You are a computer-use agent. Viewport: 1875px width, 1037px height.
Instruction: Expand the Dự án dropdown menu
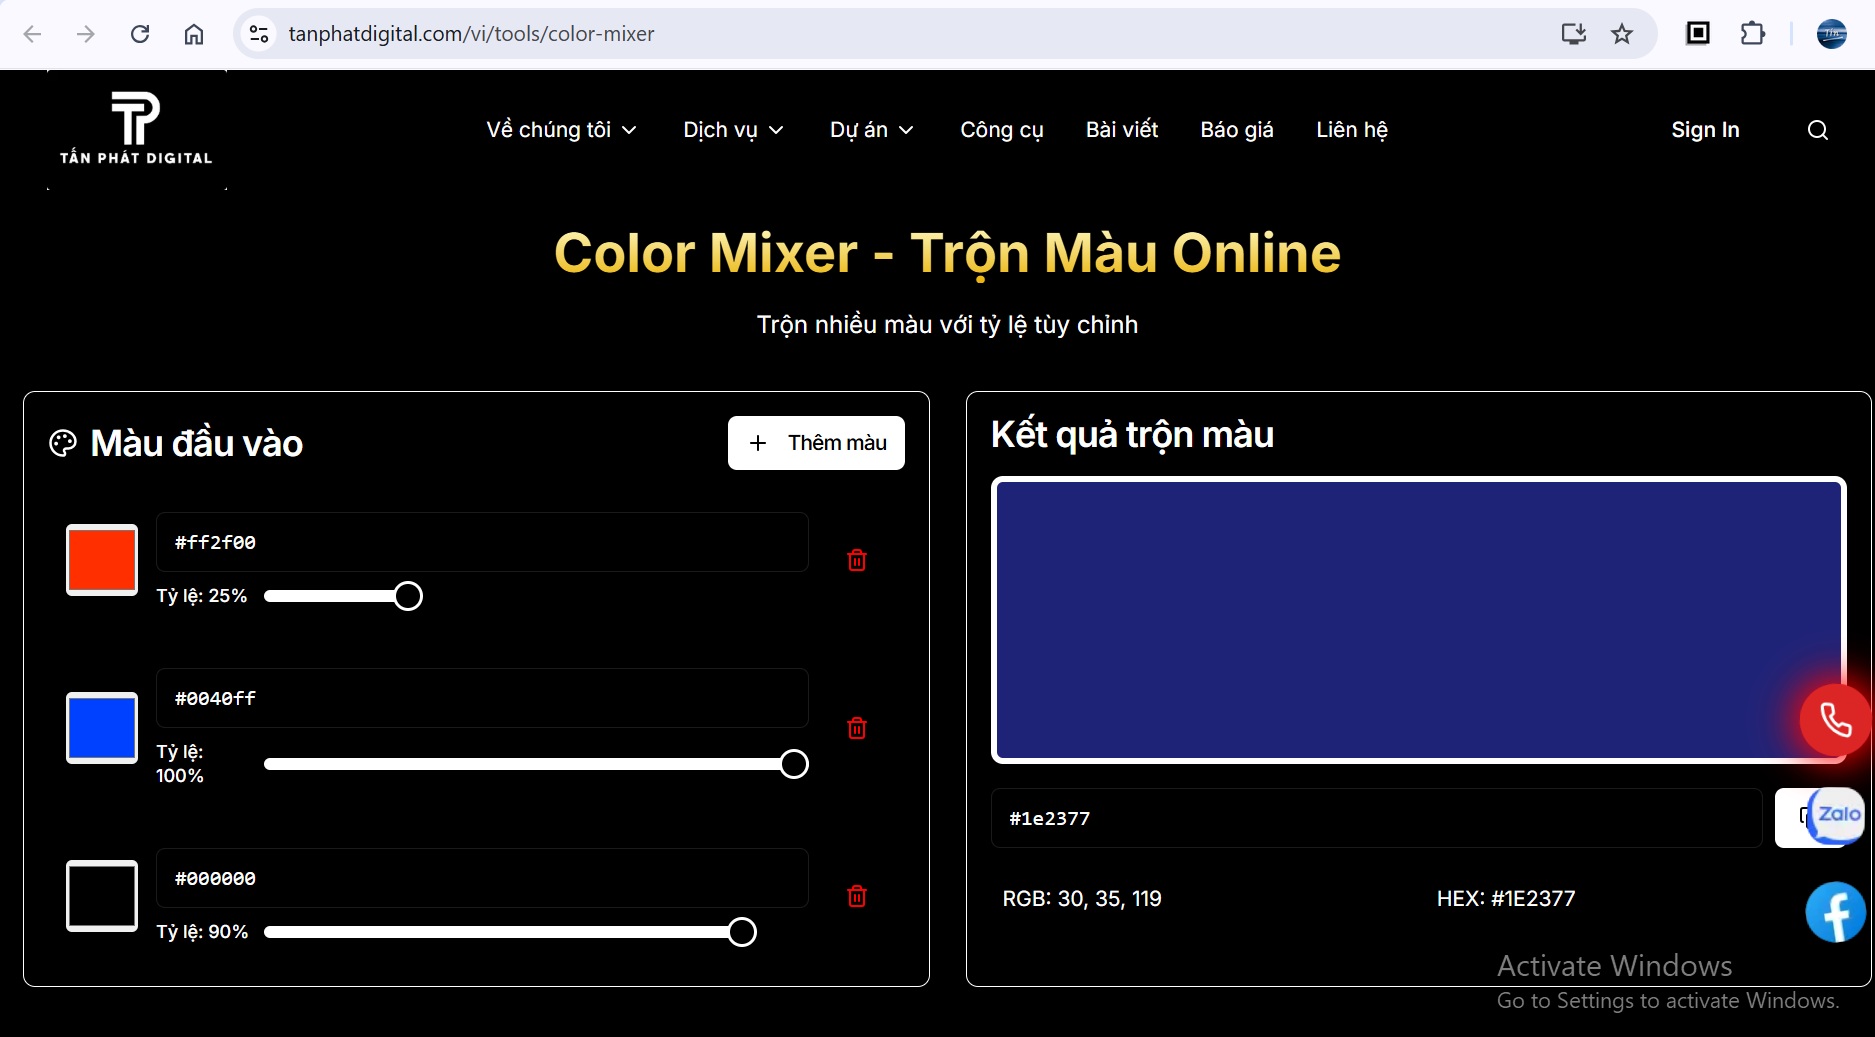[871, 130]
